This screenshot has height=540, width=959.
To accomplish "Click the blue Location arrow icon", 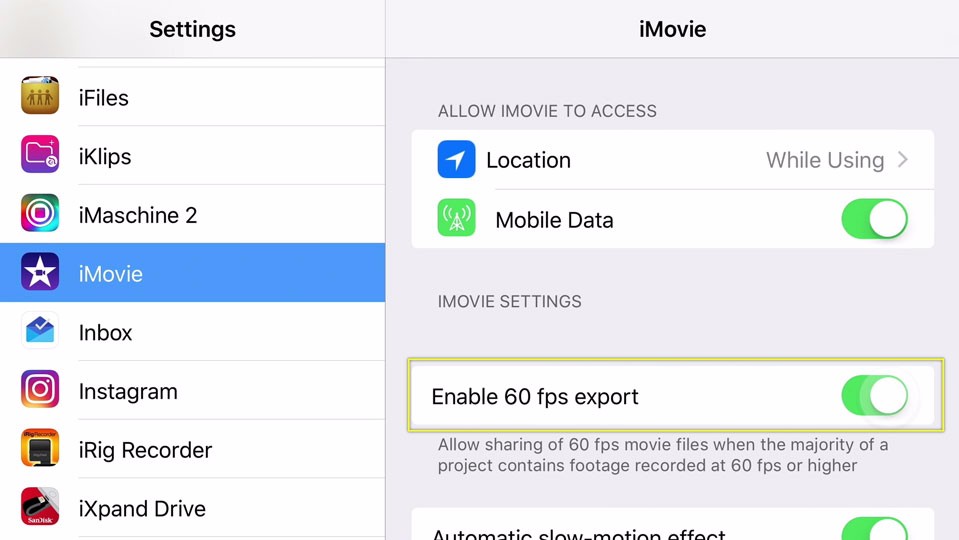I will click(456, 159).
